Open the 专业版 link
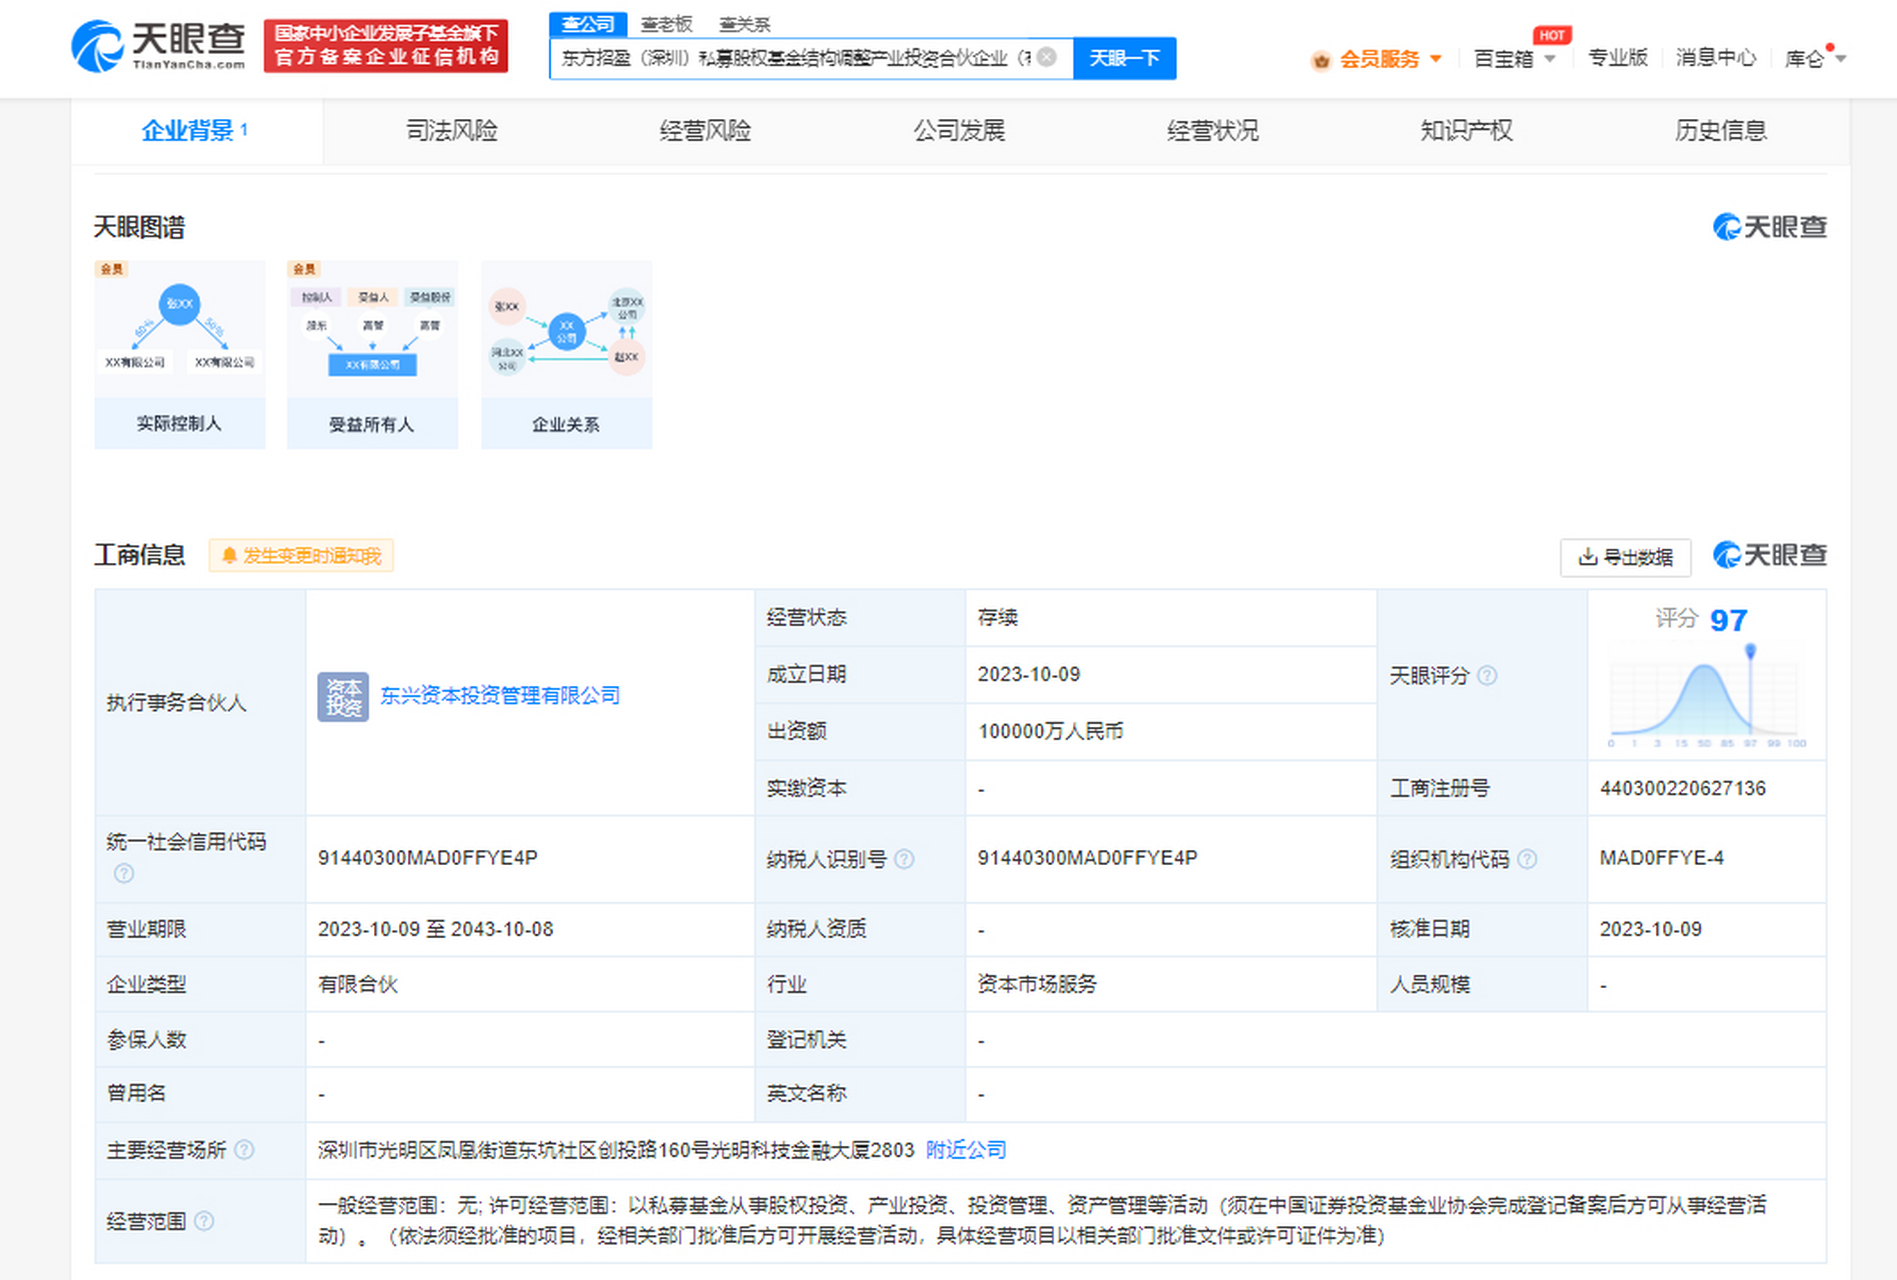Image resolution: width=1897 pixels, height=1280 pixels. point(1617,58)
